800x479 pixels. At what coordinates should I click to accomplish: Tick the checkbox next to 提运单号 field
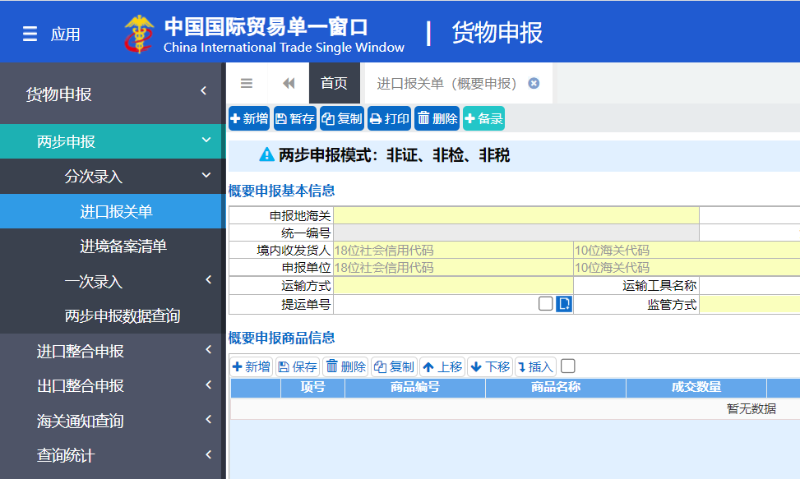tap(545, 304)
